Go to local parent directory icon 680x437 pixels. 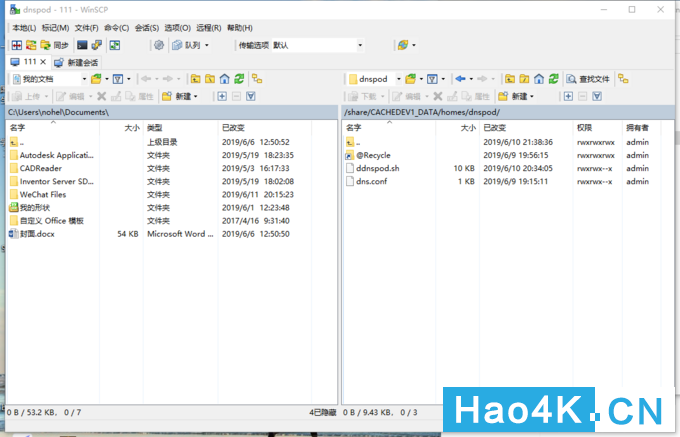coord(196,79)
